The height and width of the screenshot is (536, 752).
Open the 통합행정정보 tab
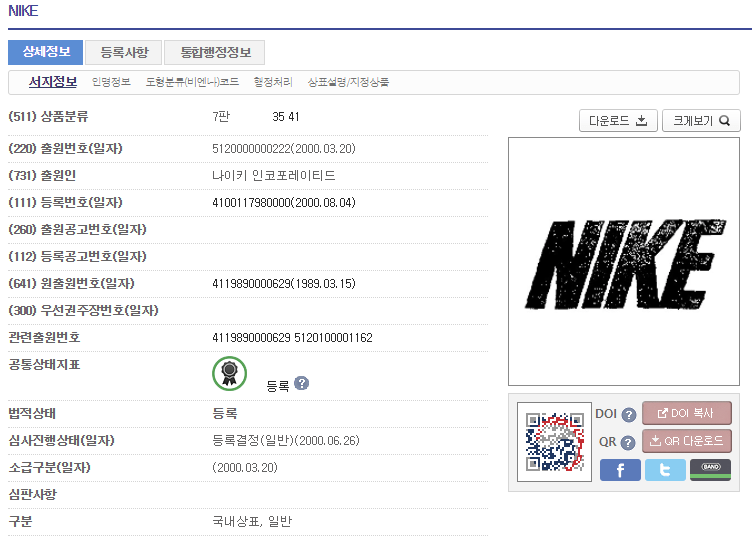[x=215, y=53]
